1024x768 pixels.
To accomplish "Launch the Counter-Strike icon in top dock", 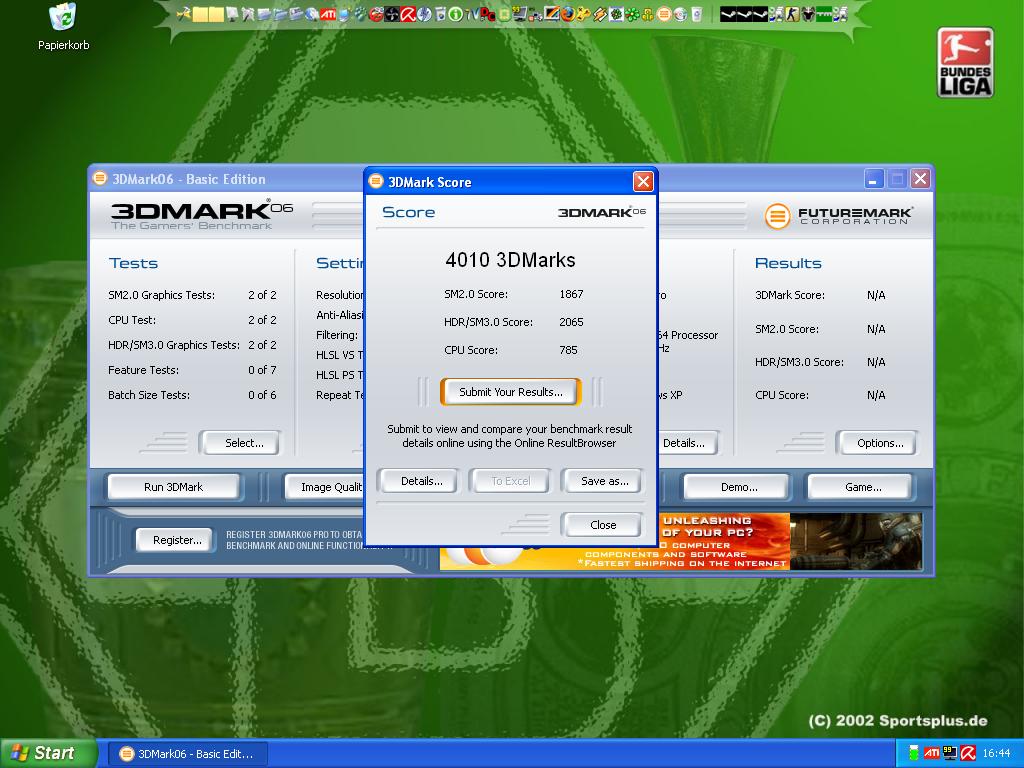I will point(792,14).
